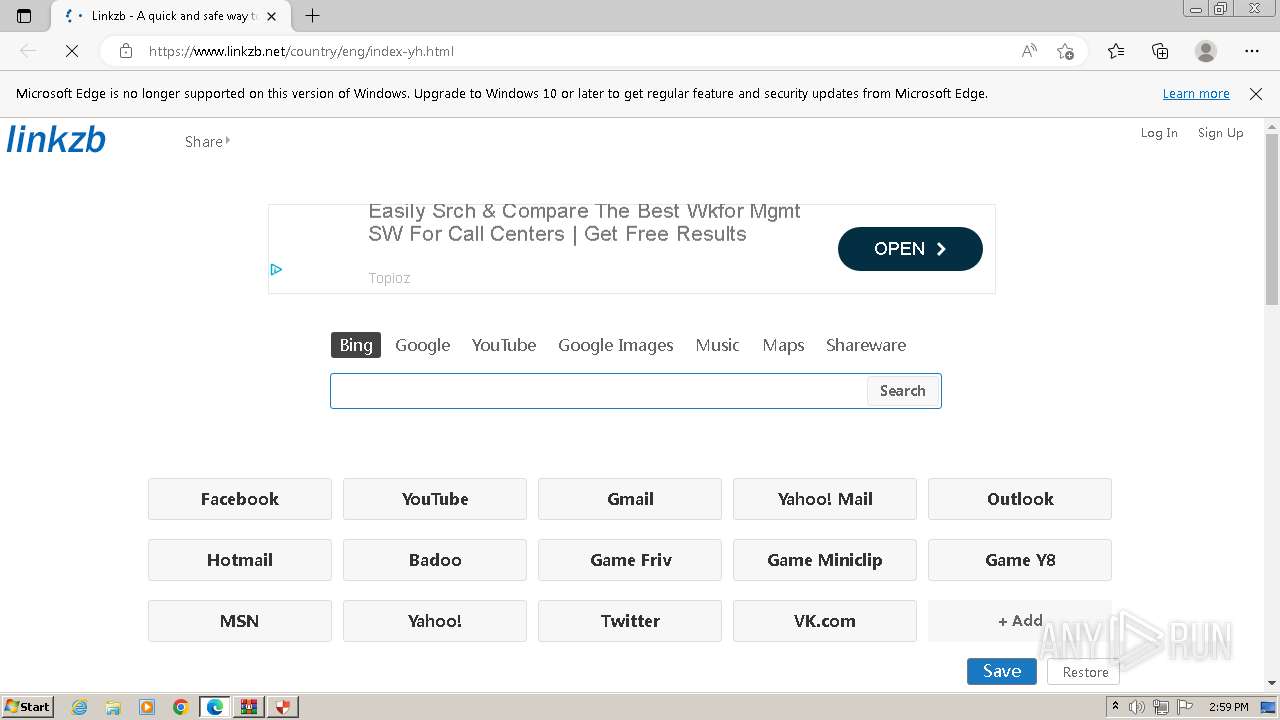Show hidden system tray icons
Viewport: 1280px width, 720px height.
[x=1116, y=707]
